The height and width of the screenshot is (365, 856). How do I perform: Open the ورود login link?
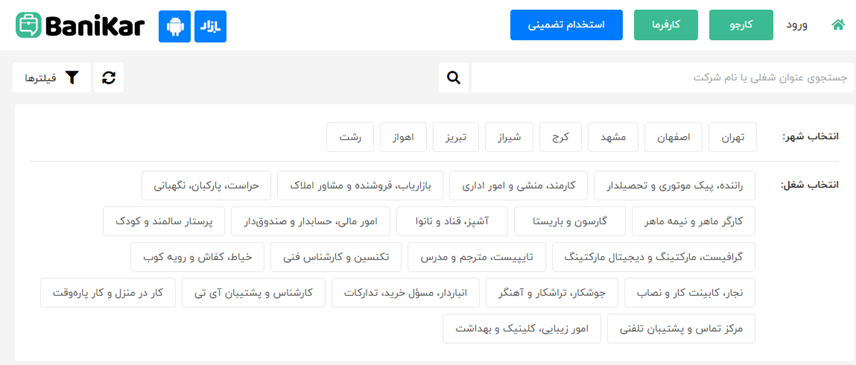click(796, 25)
